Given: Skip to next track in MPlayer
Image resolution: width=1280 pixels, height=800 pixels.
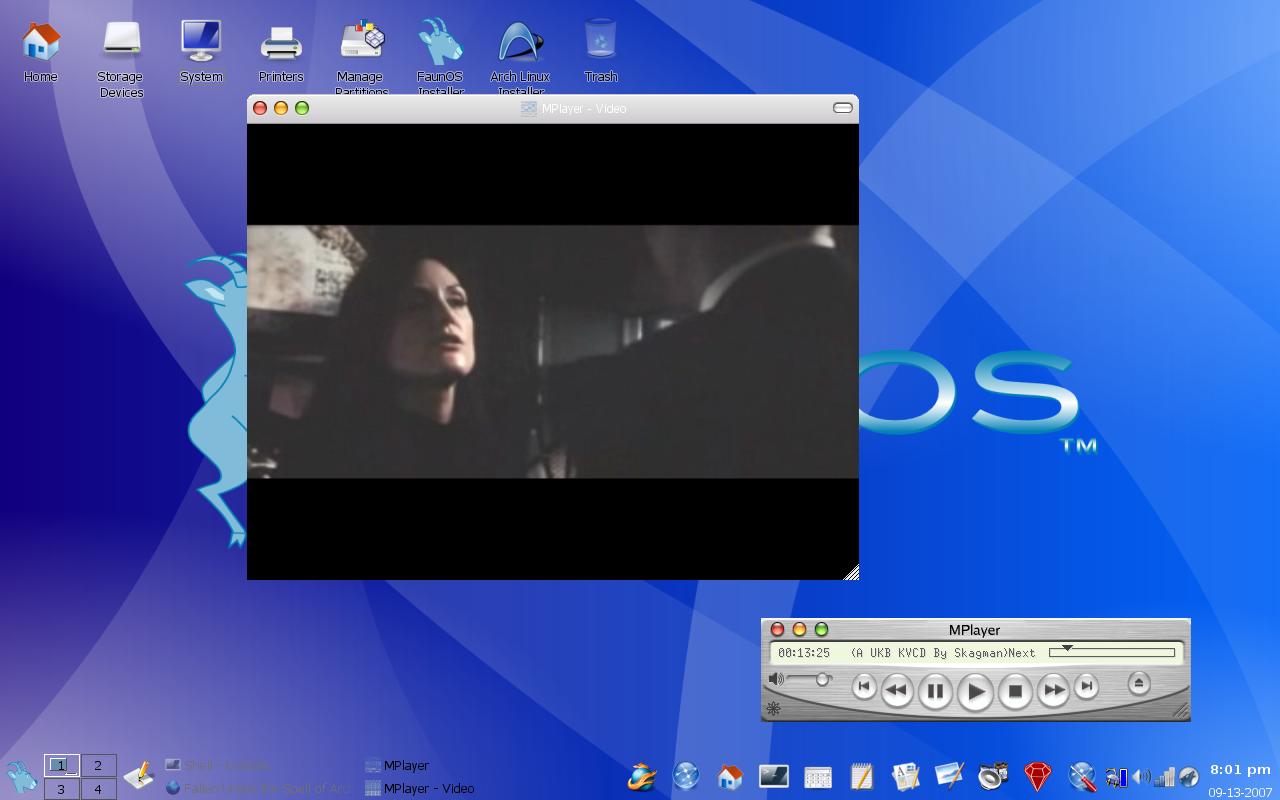Looking at the screenshot, I should point(1086,687).
